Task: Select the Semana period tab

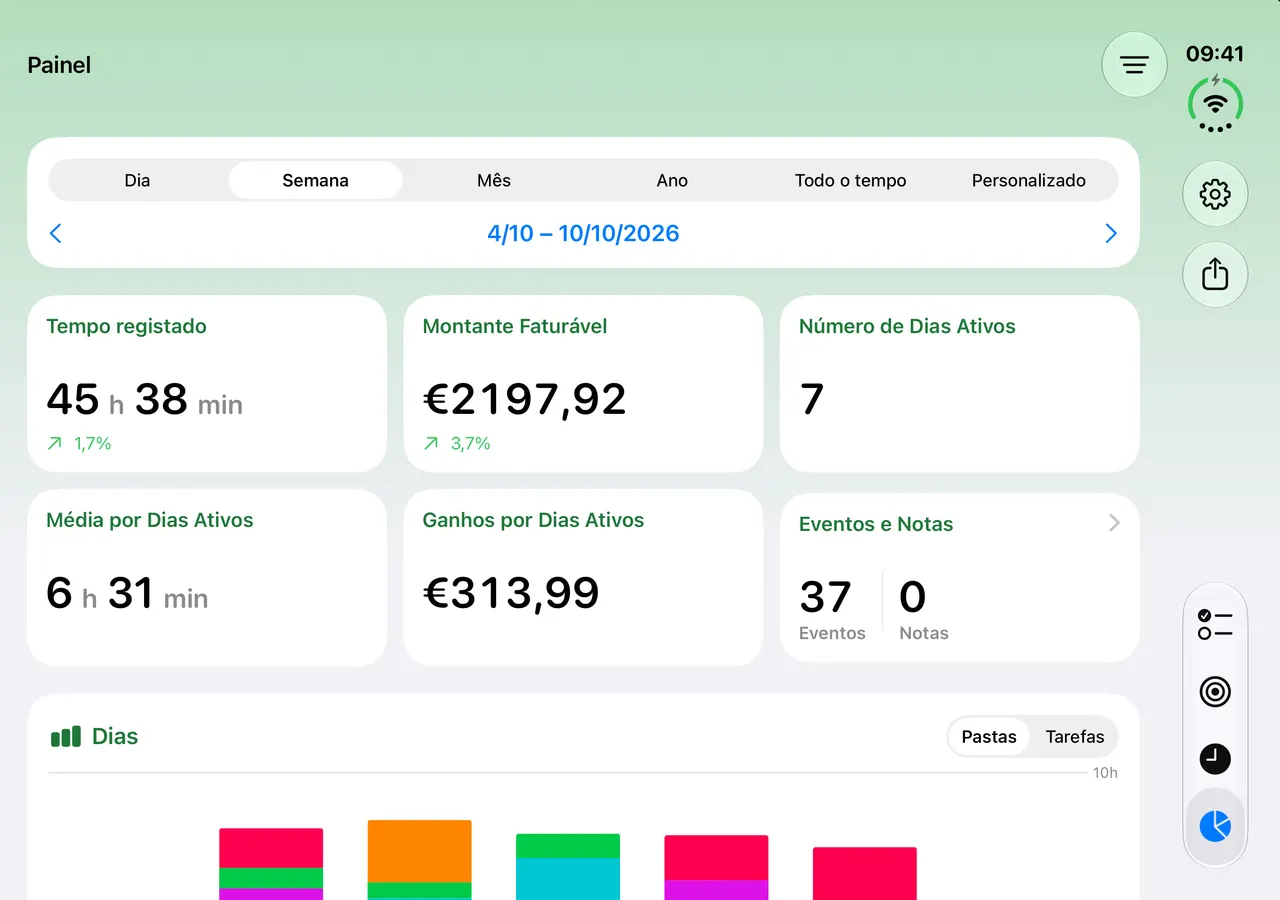Action: (x=315, y=181)
